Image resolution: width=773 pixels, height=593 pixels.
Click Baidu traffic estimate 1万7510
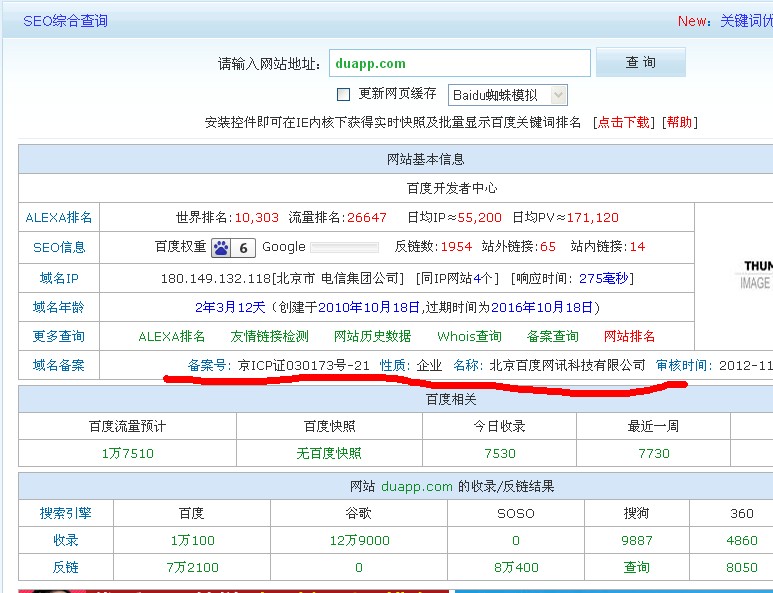click(x=128, y=453)
